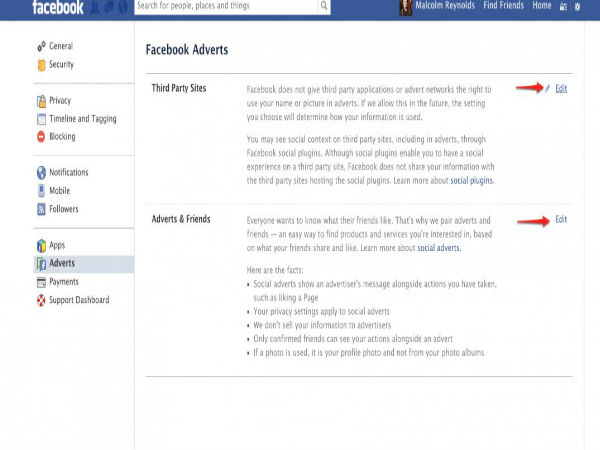Screen dimensions: 600x450
Task: Open General settings section
Action: pyautogui.click(x=60, y=46)
